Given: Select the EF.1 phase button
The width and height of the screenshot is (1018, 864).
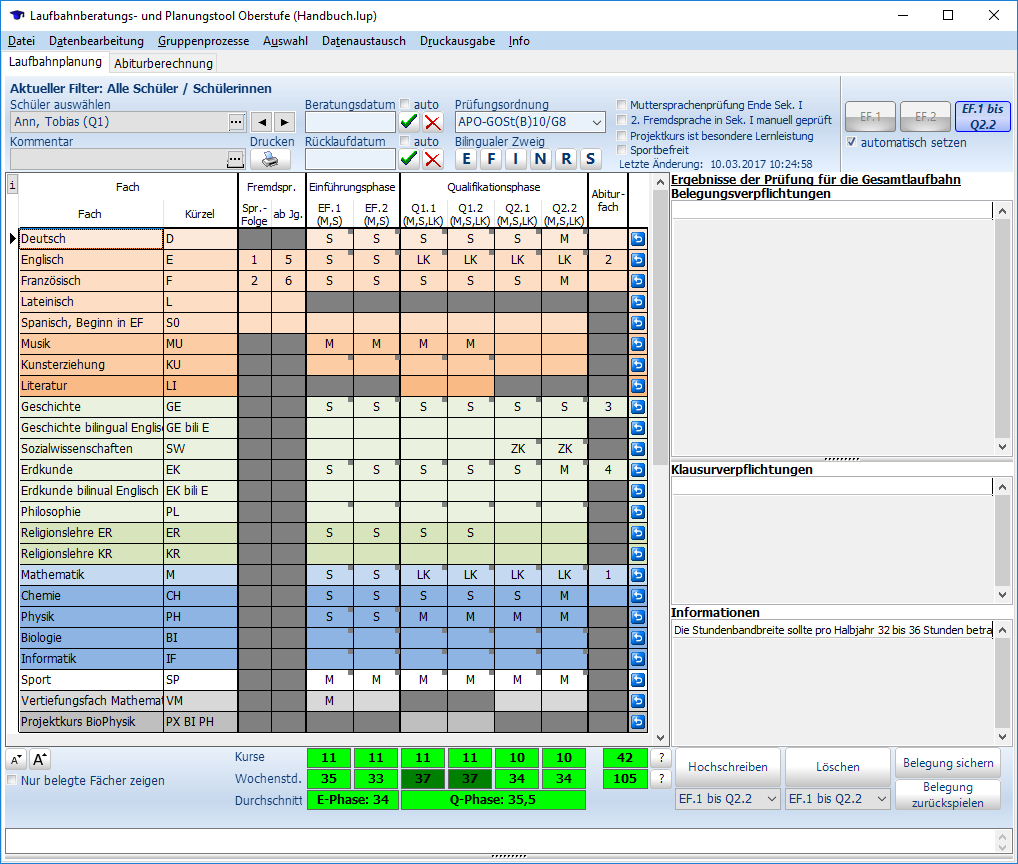Looking at the screenshot, I should coord(870,117).
